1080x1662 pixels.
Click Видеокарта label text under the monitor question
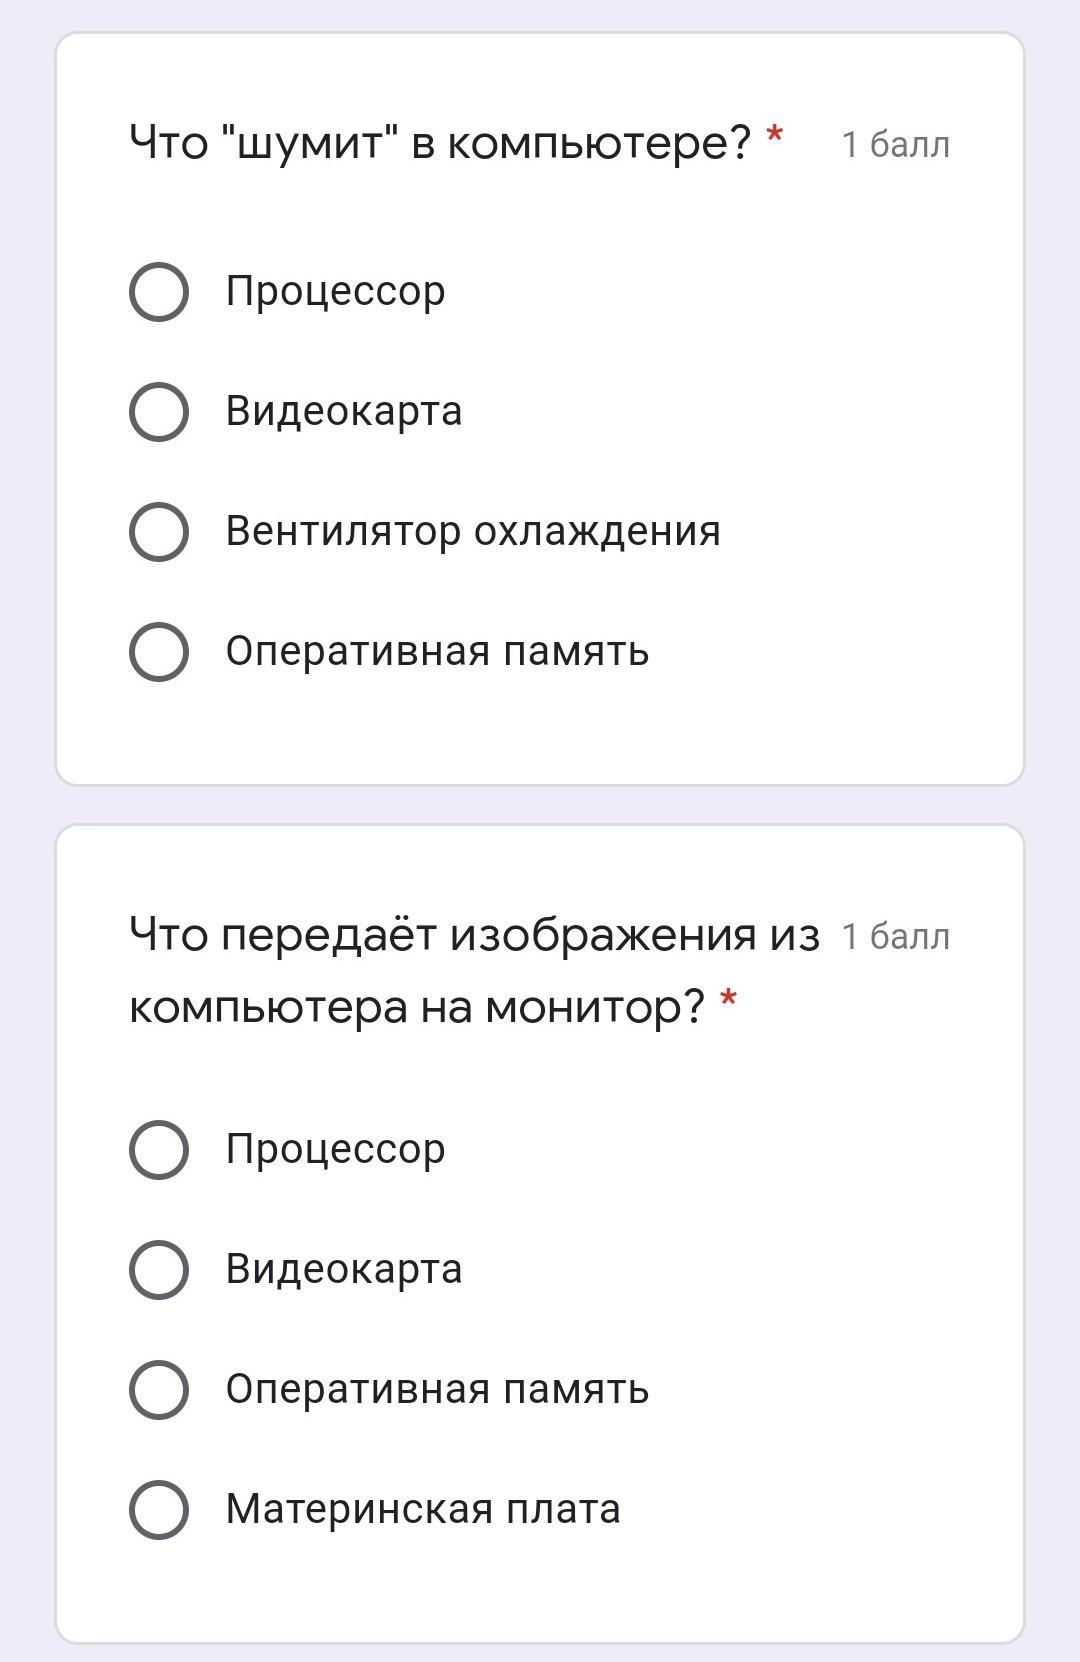click(343, 1269)
